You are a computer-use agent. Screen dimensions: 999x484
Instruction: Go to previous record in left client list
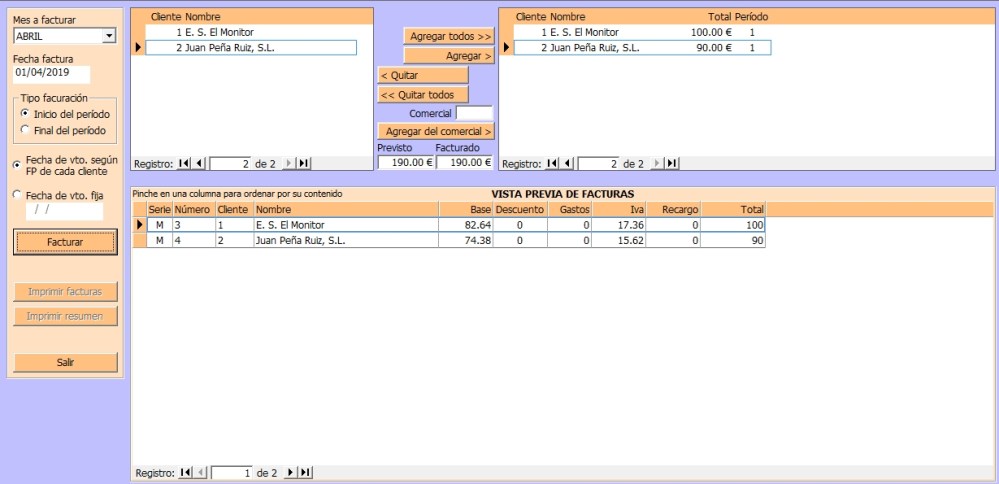(198, 163)
